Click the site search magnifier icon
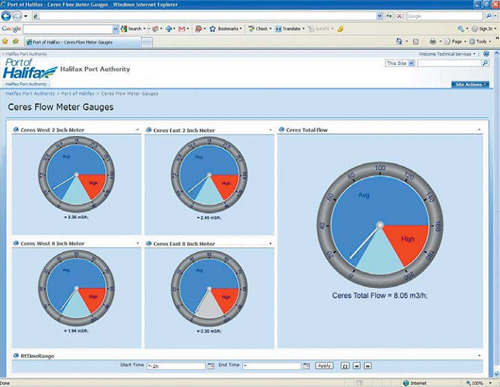 tap(486, 63)
